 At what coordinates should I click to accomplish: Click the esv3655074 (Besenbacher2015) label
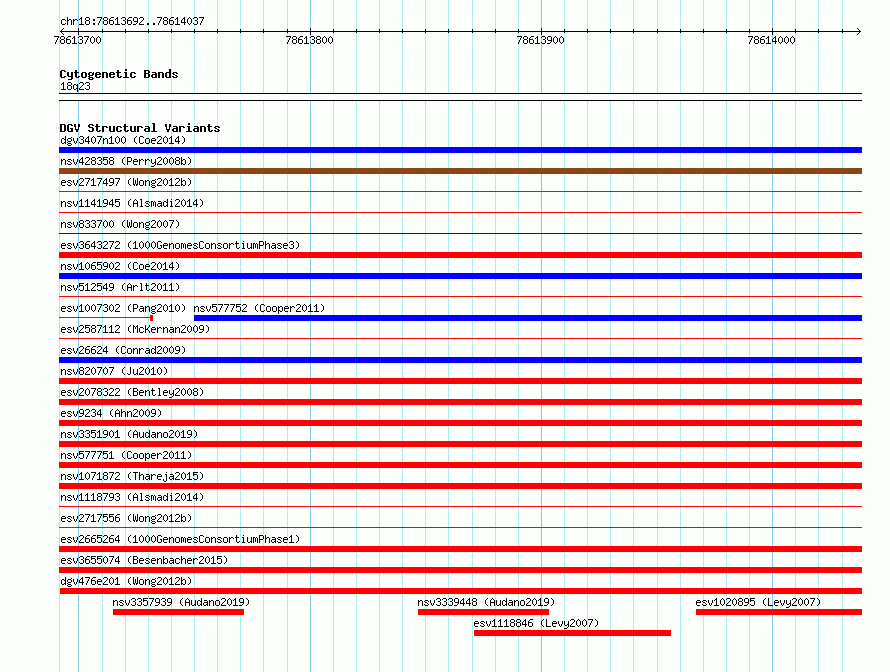(x=144, y=560)
